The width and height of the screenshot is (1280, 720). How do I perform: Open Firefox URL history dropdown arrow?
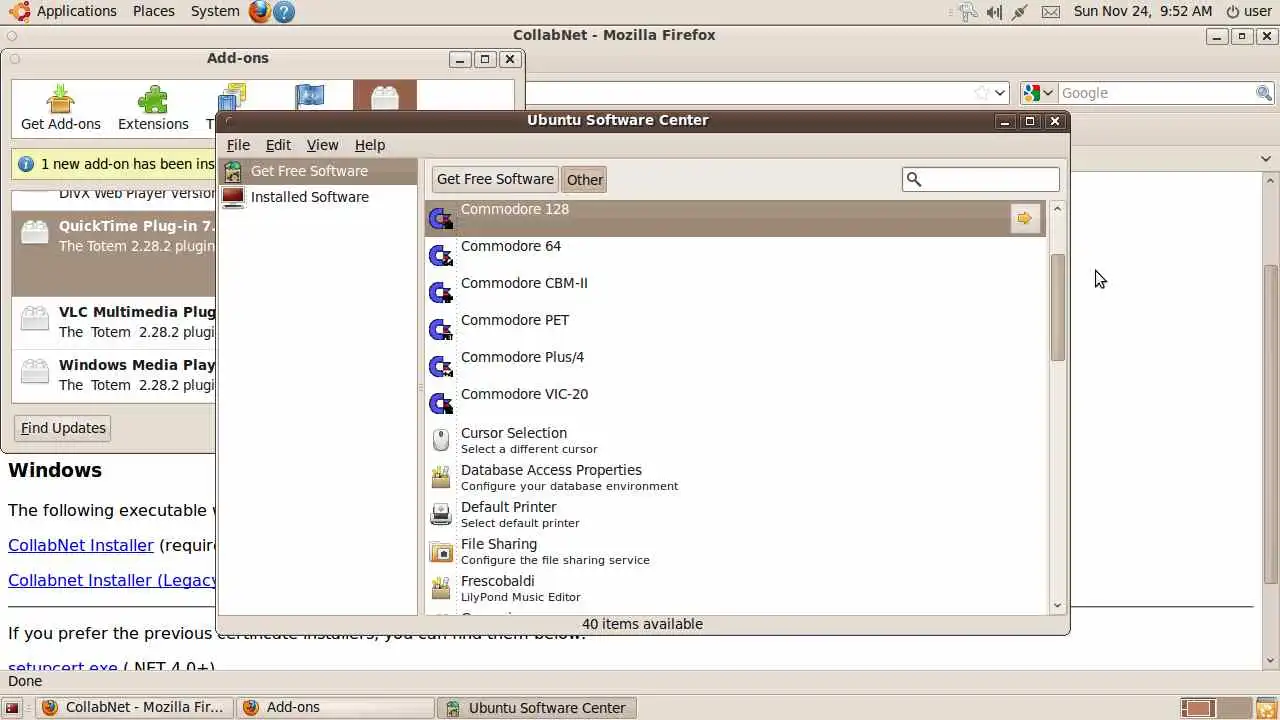click(1000, 93)
